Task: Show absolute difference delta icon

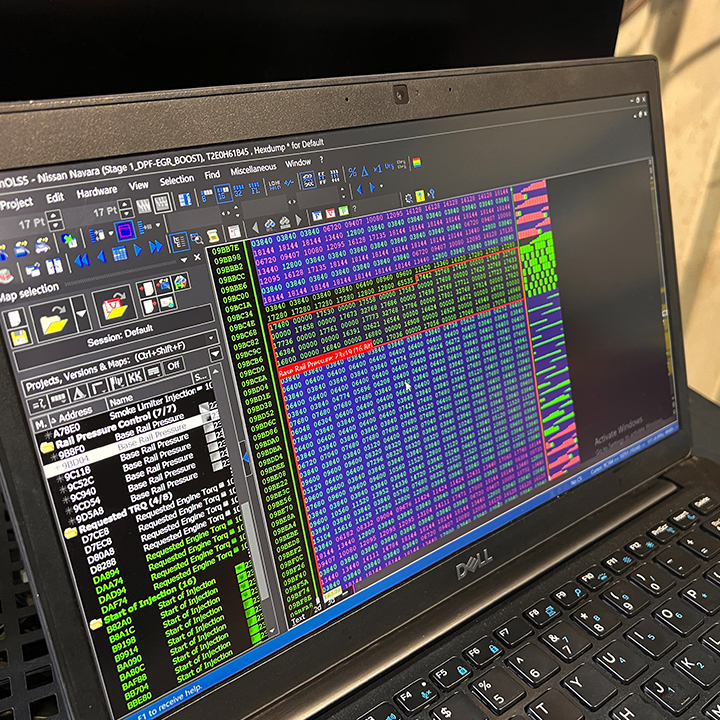Action: (x=365, y=172)
